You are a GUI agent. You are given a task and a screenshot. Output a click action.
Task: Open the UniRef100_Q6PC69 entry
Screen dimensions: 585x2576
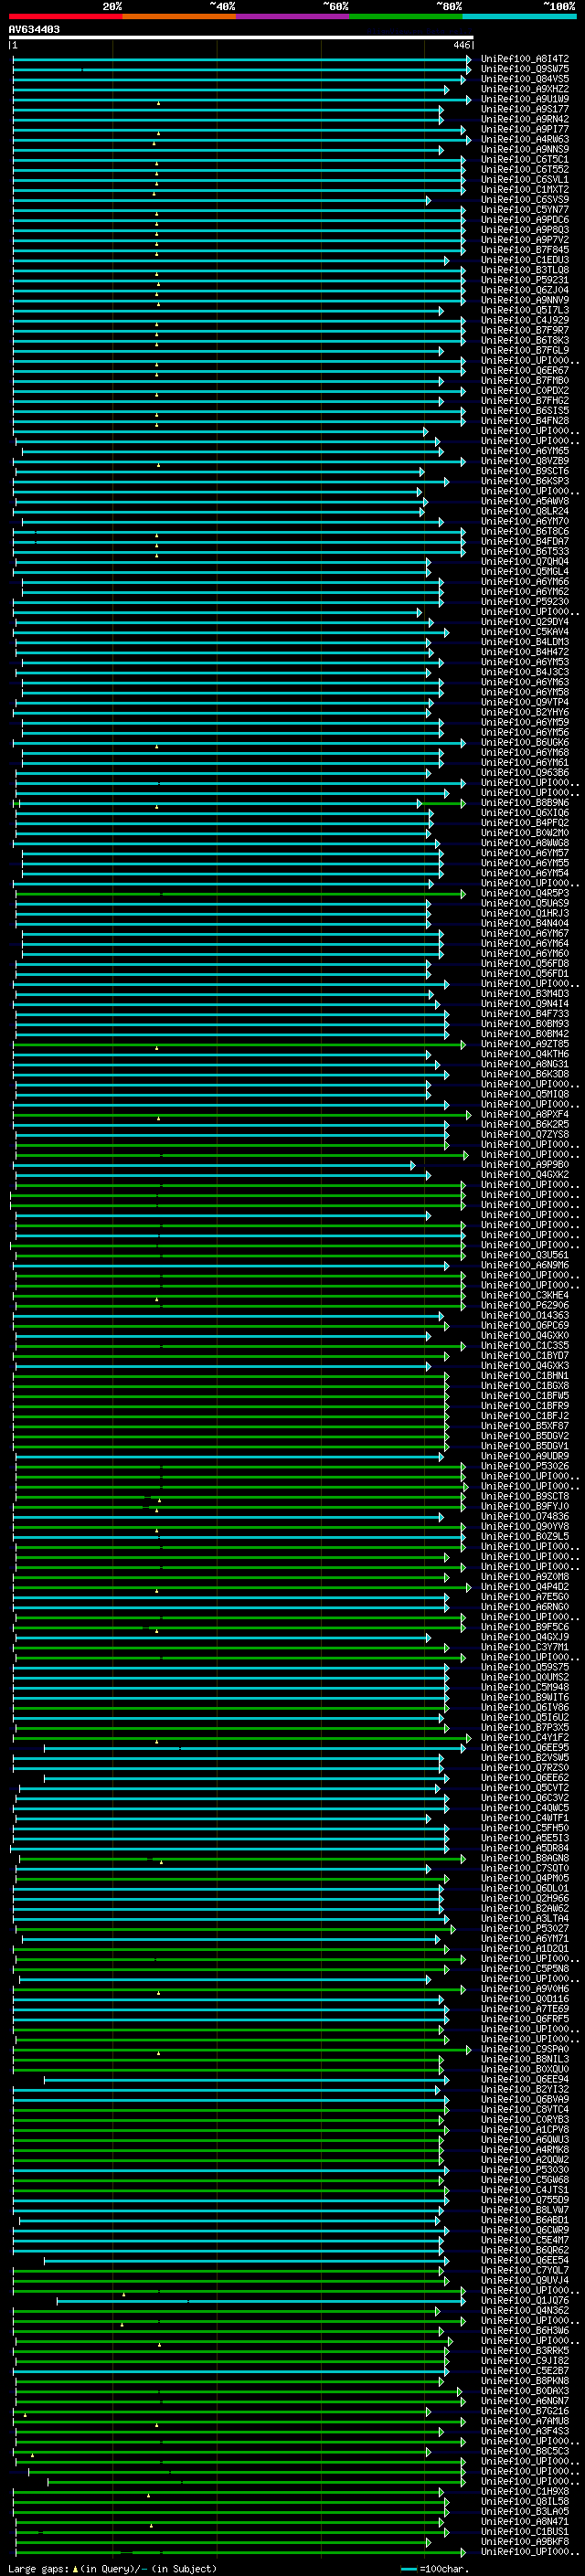click(525, 1325)
